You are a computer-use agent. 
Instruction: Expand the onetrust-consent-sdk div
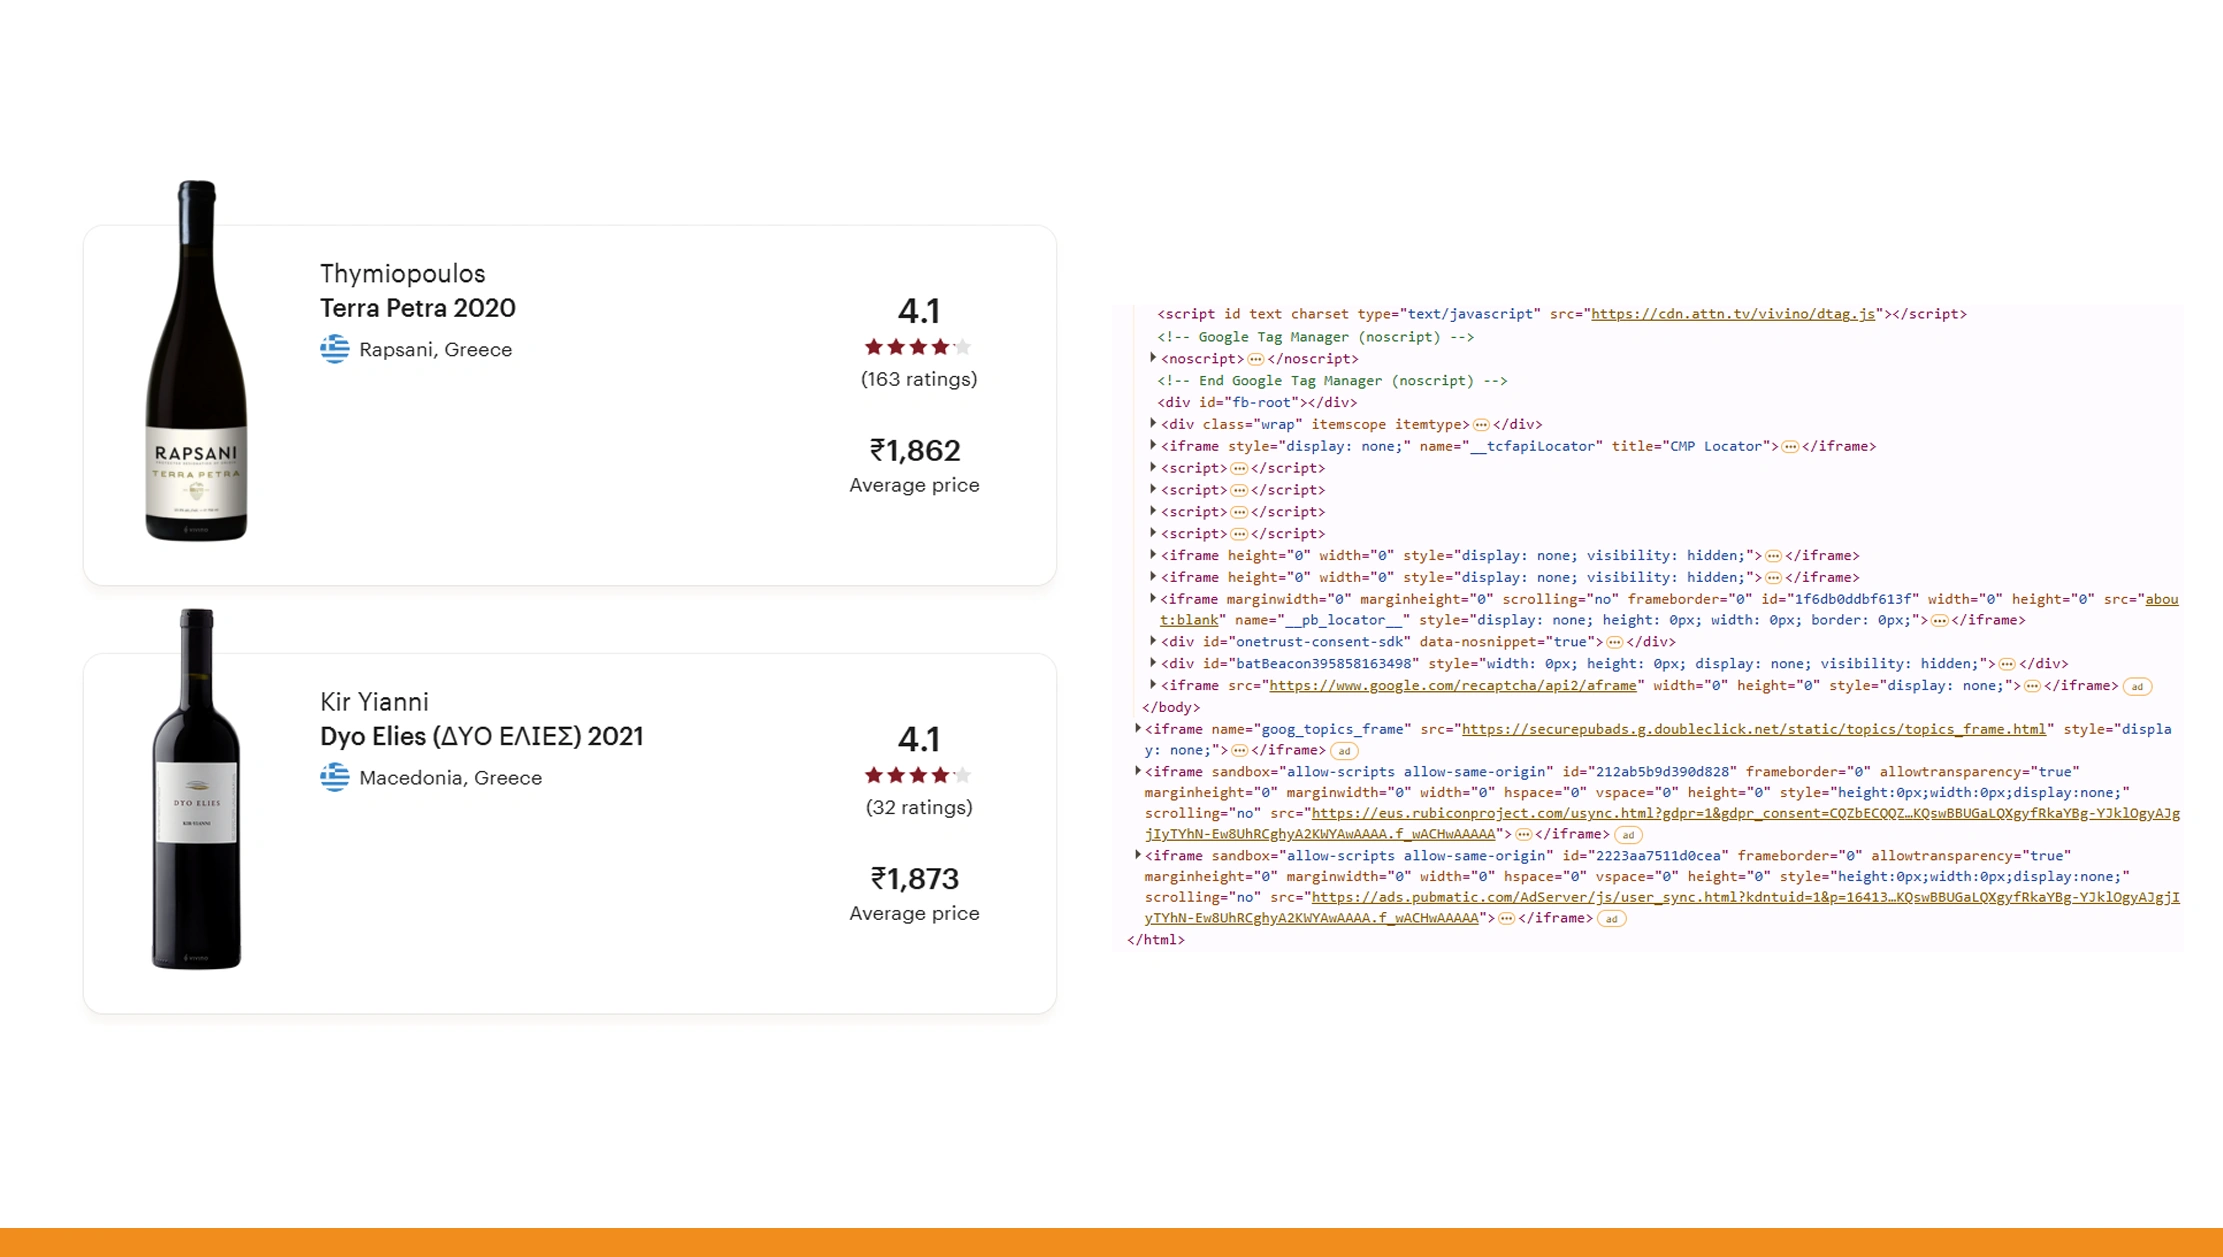pos(1155,641)
